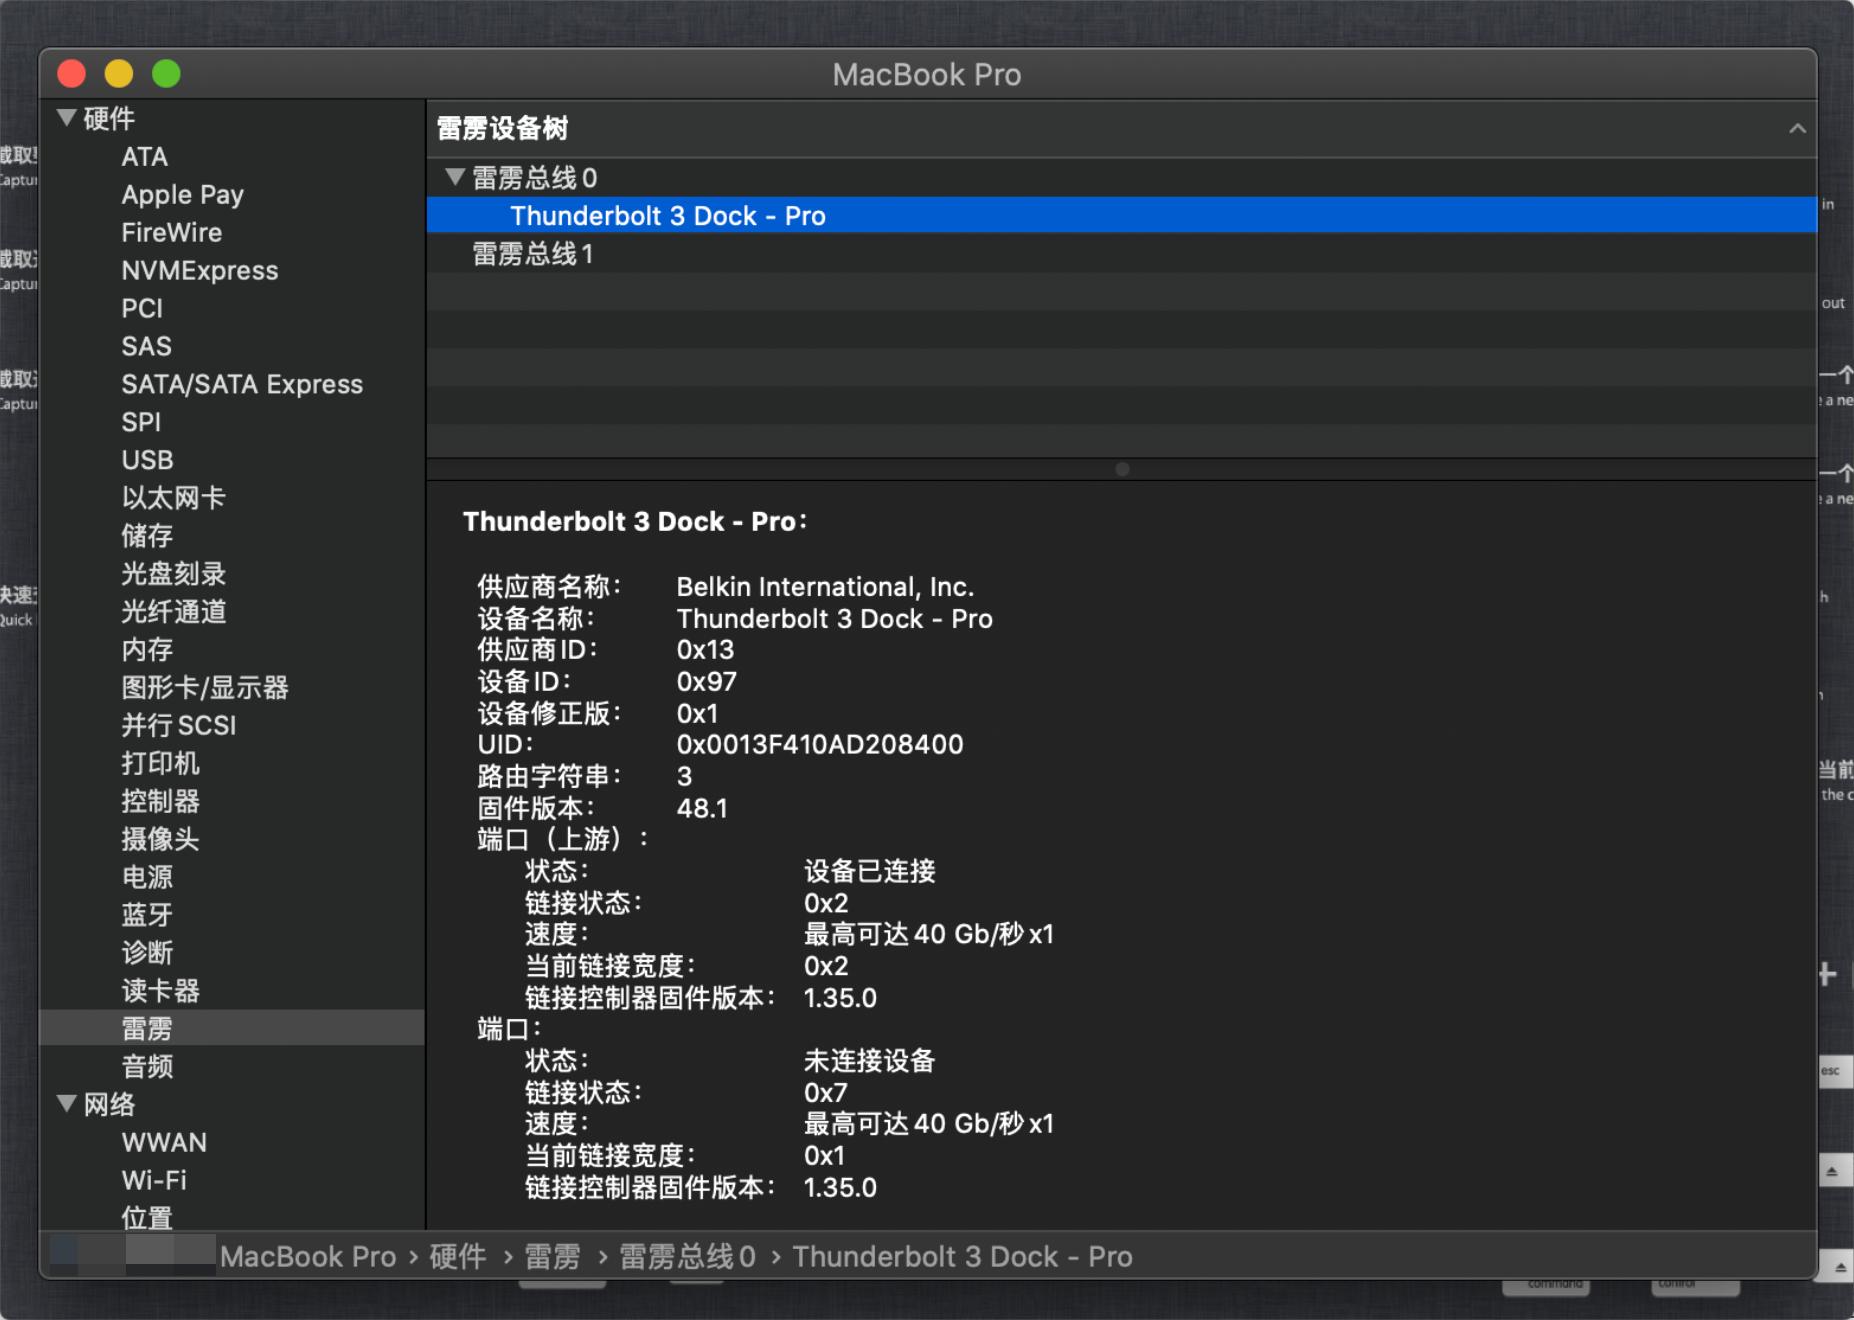The height and width of the screenshot is (1320, 1854).
Task: Click the 0x7 link status value
Action: (825, 1093)
